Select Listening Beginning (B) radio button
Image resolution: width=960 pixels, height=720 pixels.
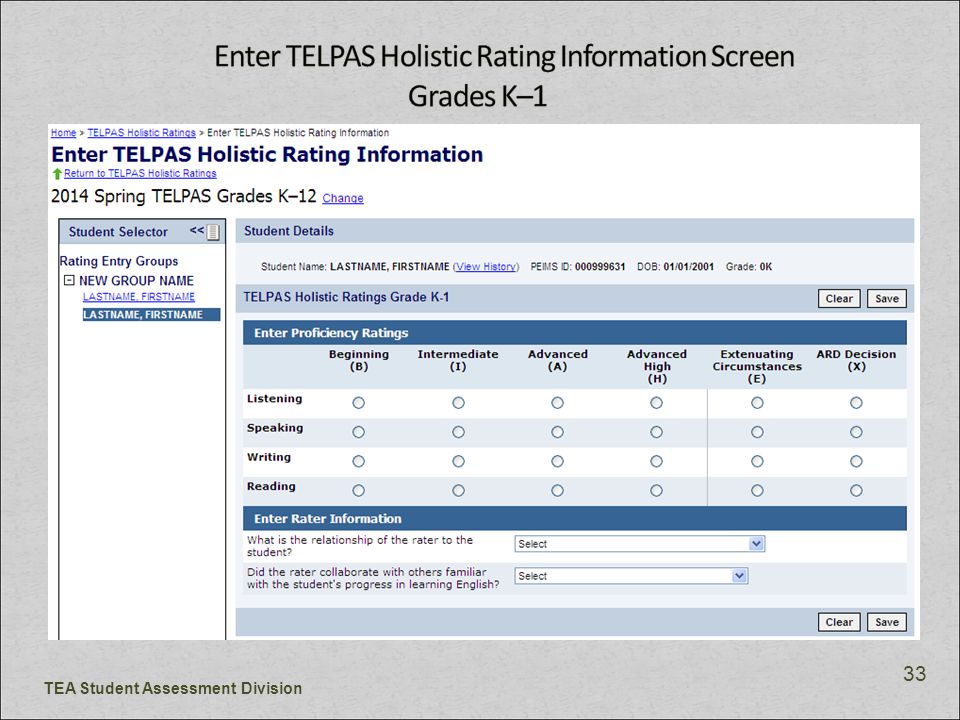click(359, 403)
